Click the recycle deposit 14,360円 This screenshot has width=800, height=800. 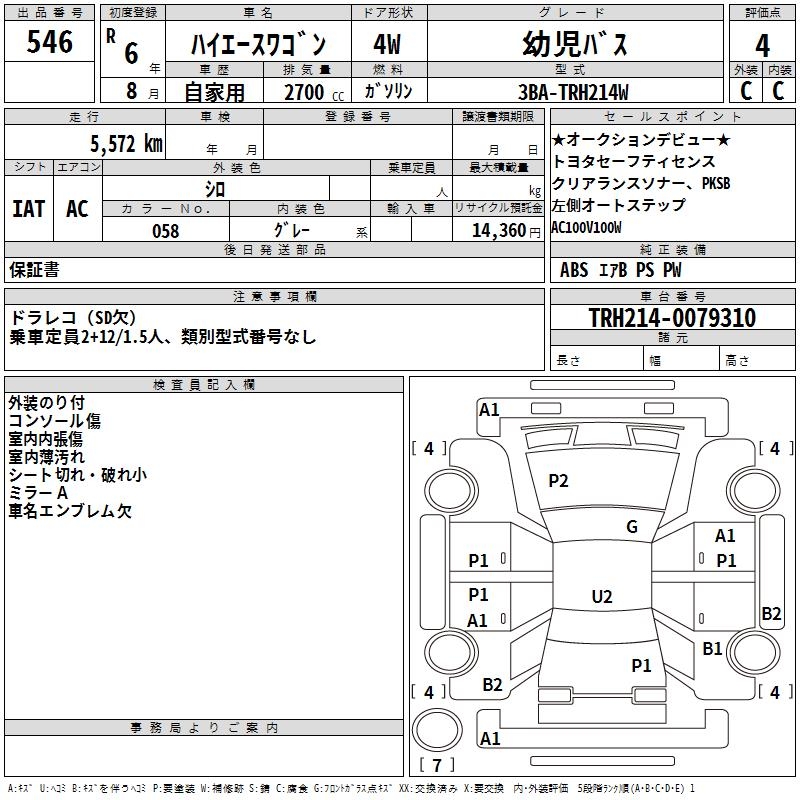pos(506,231)
